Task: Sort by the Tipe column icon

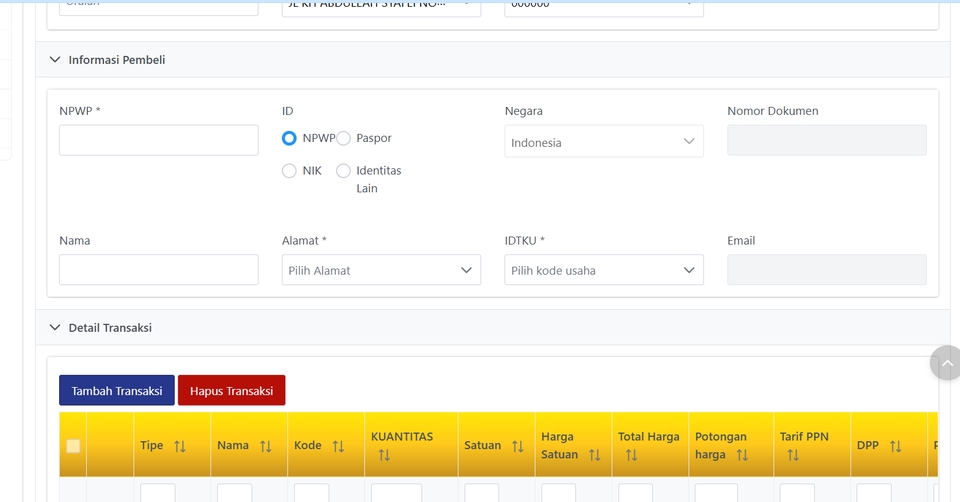Action: (180, 446)
